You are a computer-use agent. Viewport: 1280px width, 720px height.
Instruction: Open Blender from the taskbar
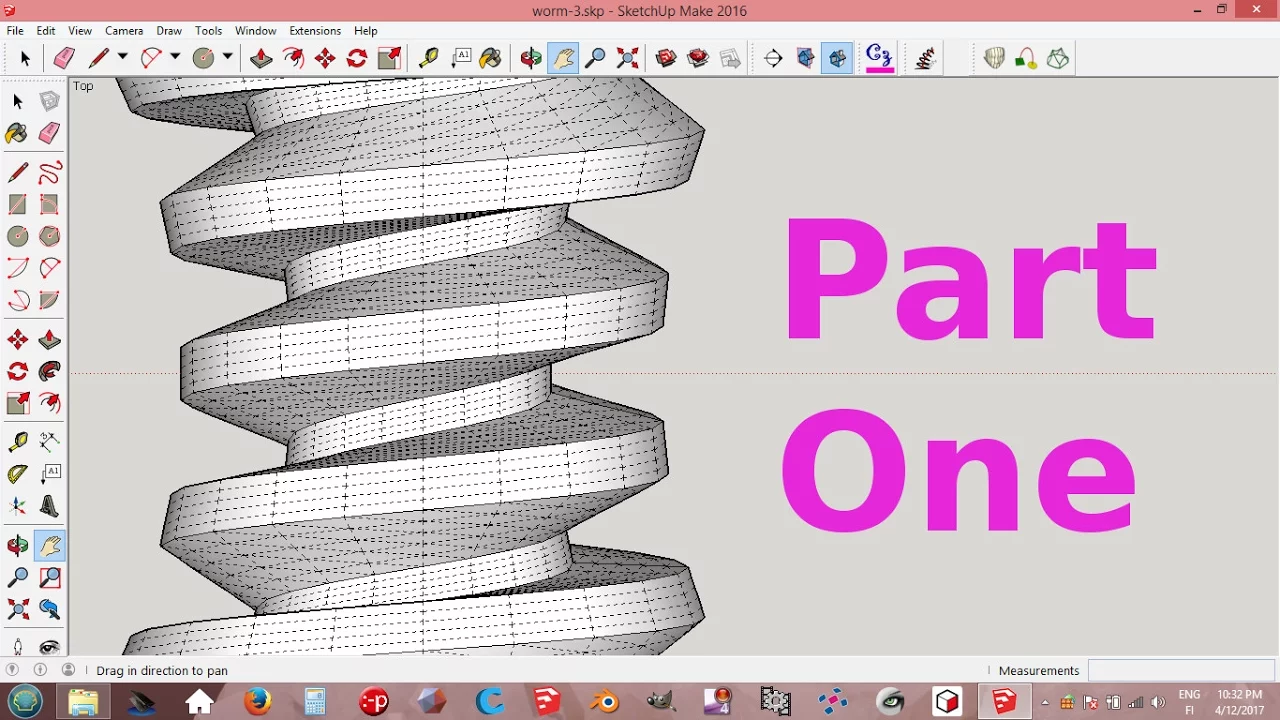click(605, 702)
